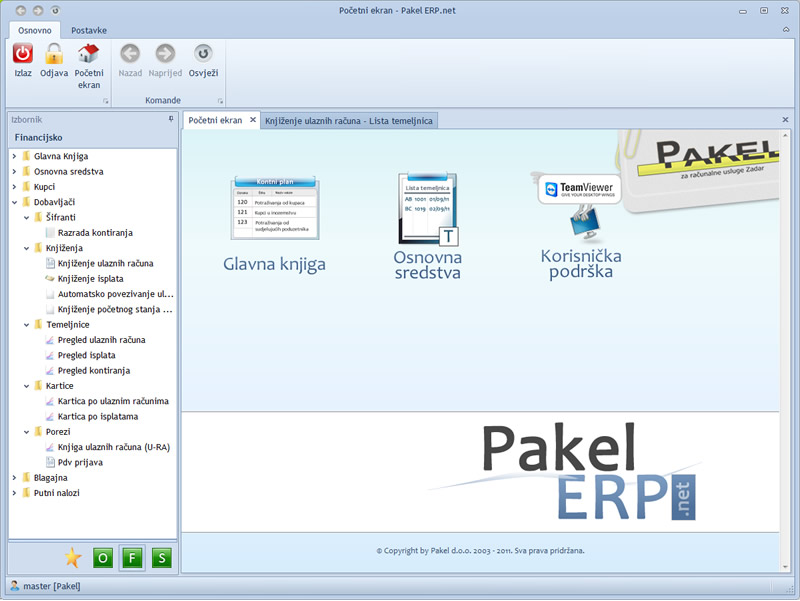Select the green S module button
The width and height of the screenshot is (800, 601).
pyautogui.click(x=162, y=558)
